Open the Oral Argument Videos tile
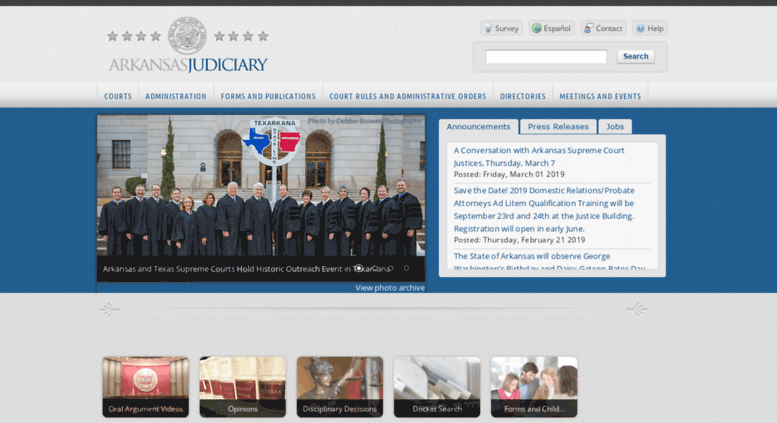The image size is (777, 423). [x=146, y=387]
